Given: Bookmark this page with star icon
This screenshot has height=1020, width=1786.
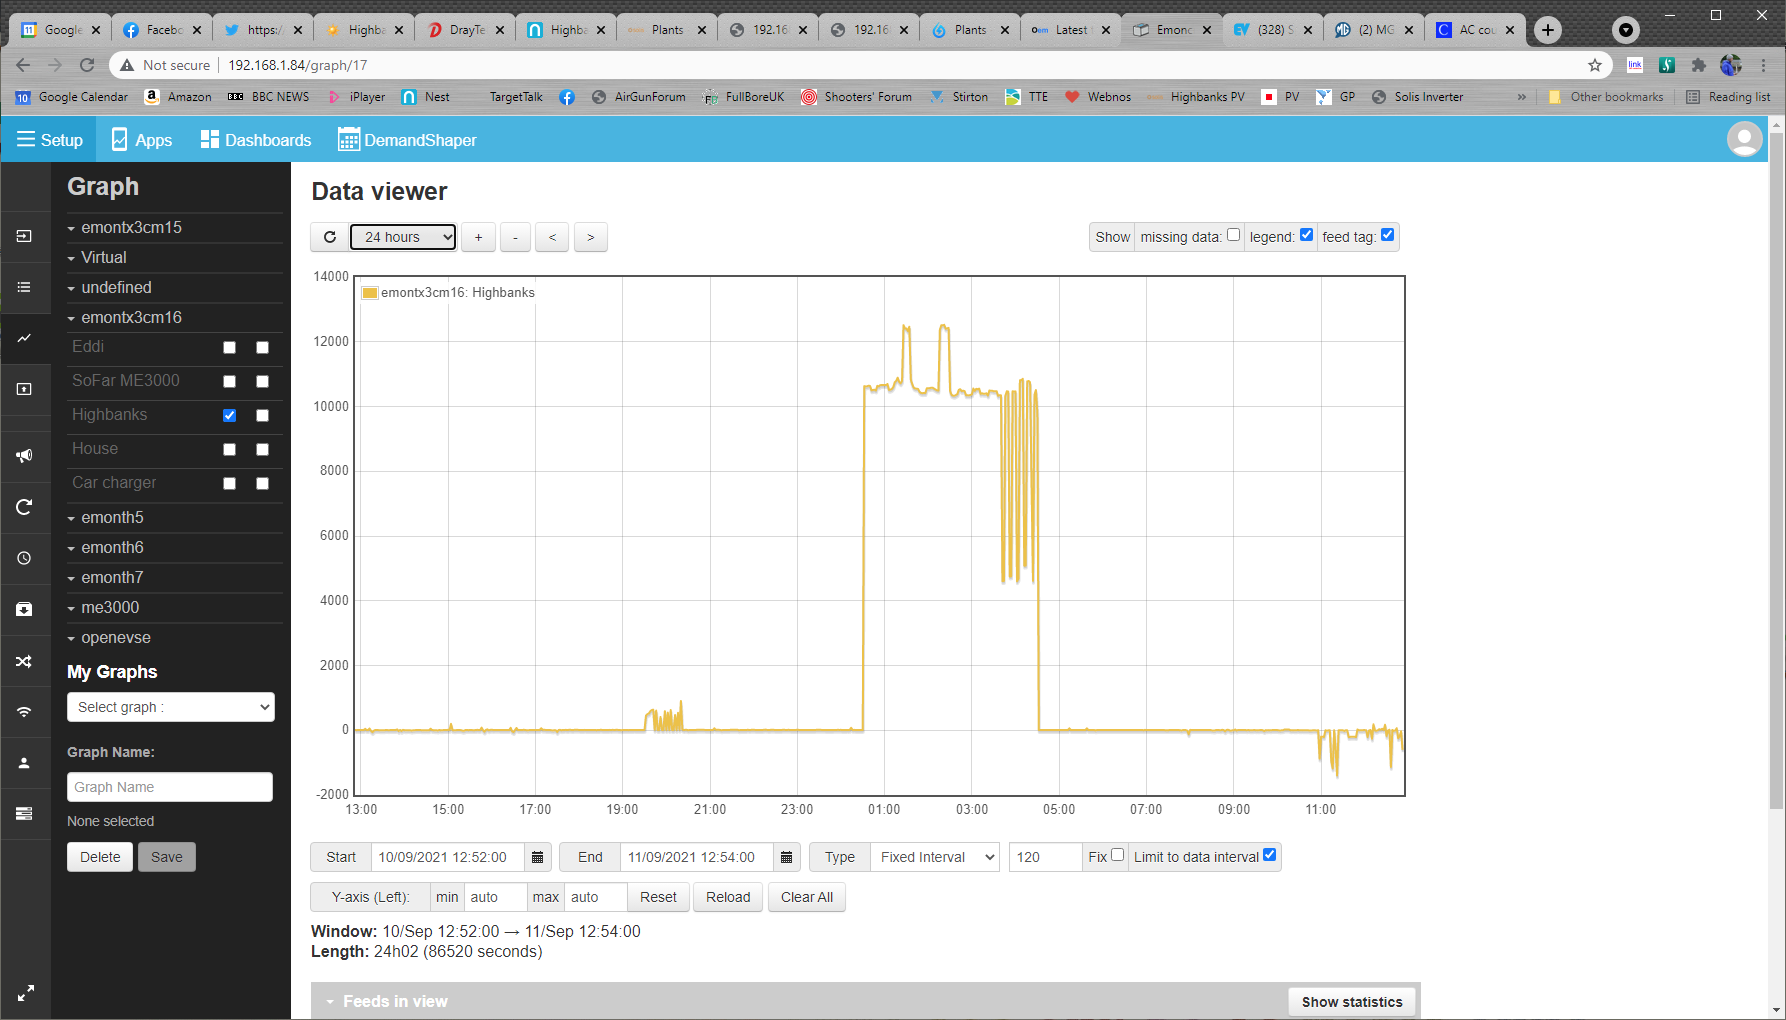Looking at the screenshot, I should click(1594, 65).
